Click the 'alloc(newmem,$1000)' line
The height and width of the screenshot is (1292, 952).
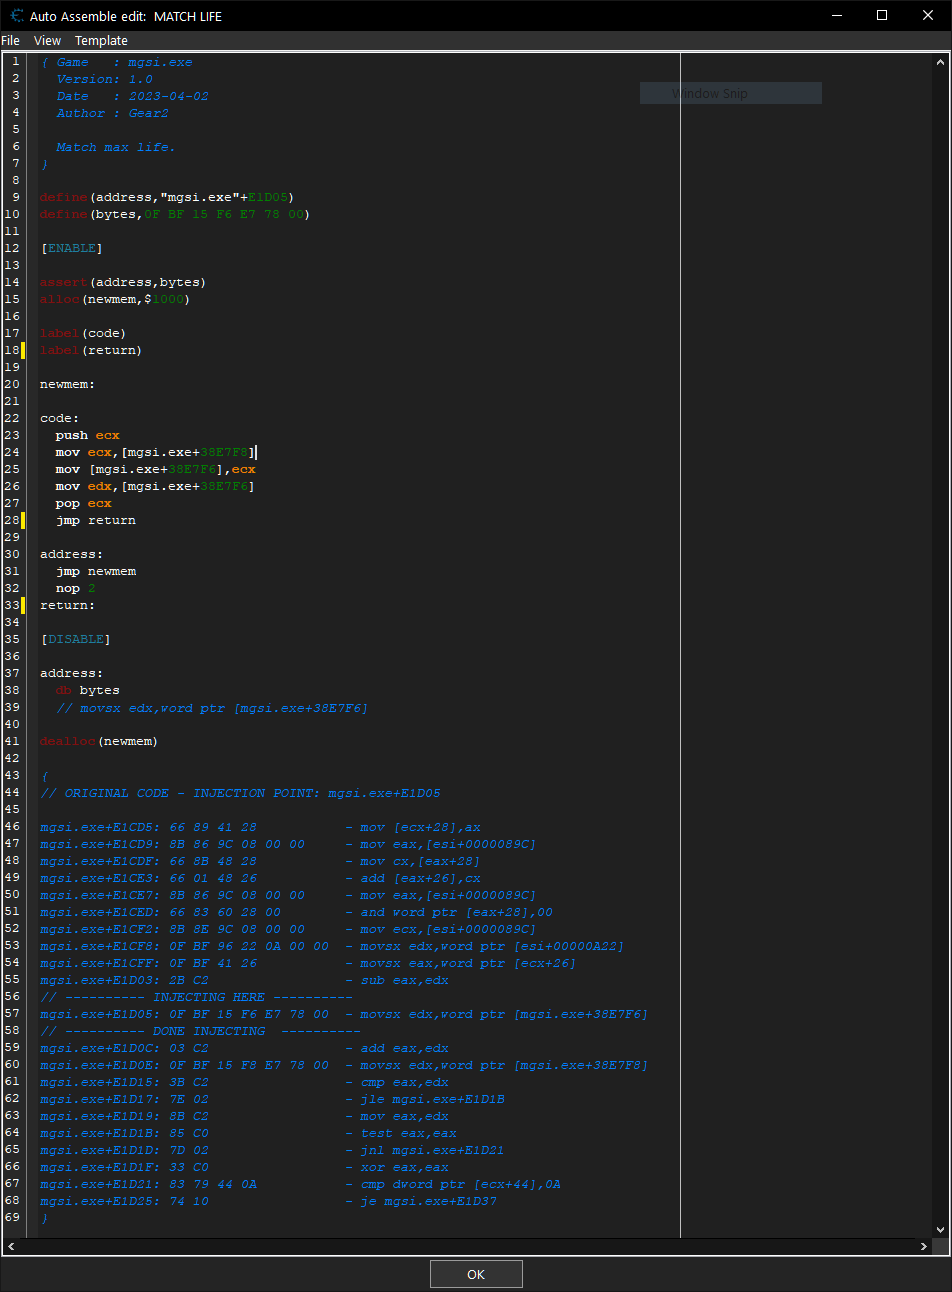(114, 299)
